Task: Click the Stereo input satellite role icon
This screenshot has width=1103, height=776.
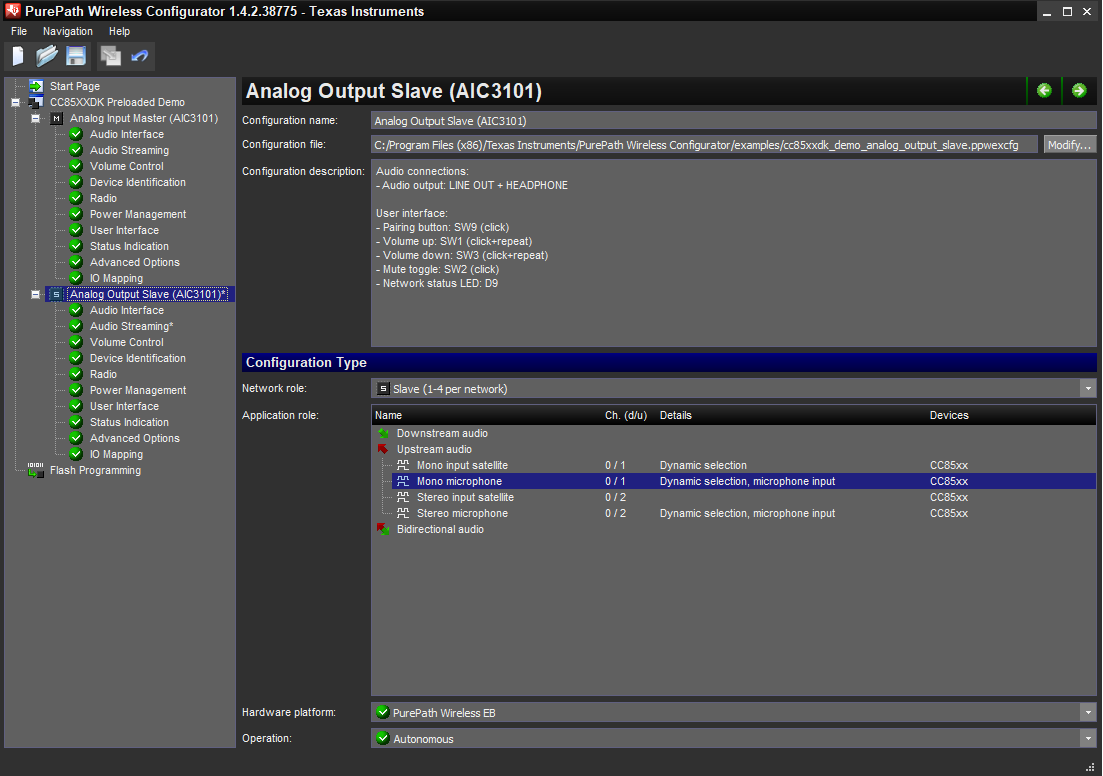Action: tap(403, 497)
